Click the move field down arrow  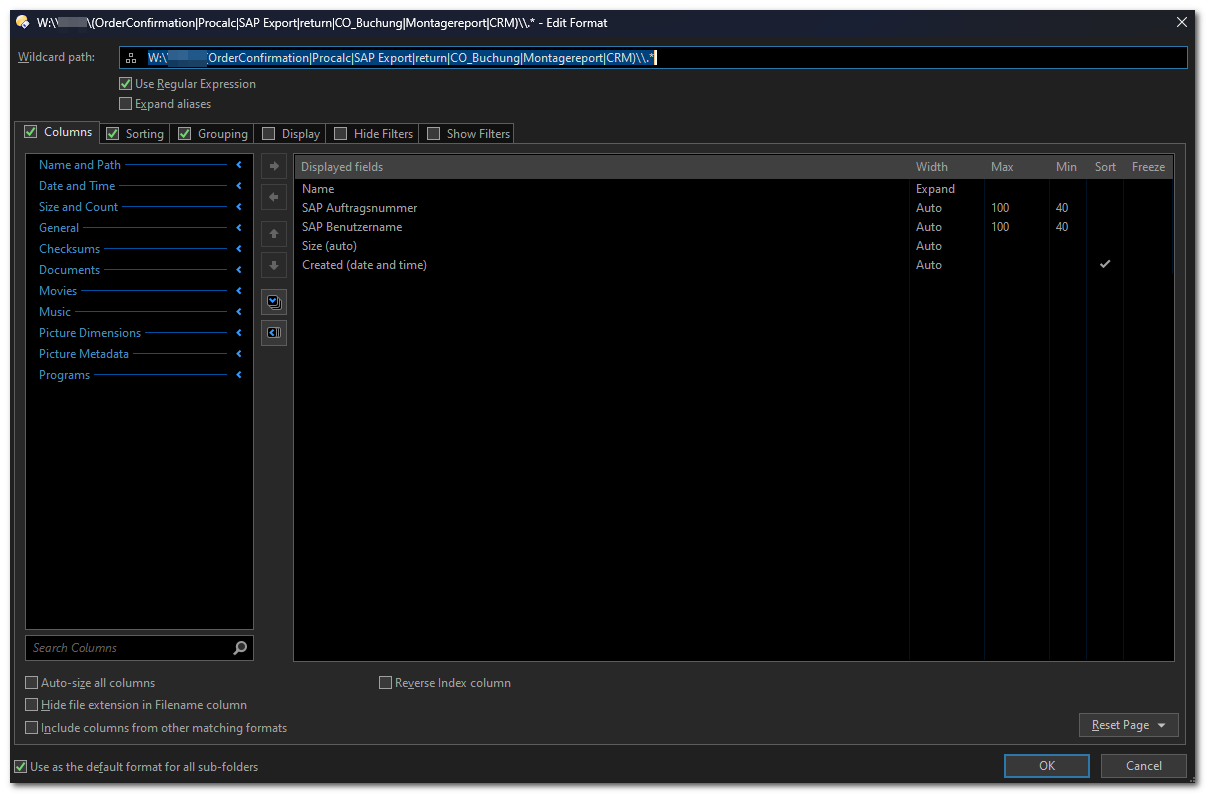coord(274,266)
